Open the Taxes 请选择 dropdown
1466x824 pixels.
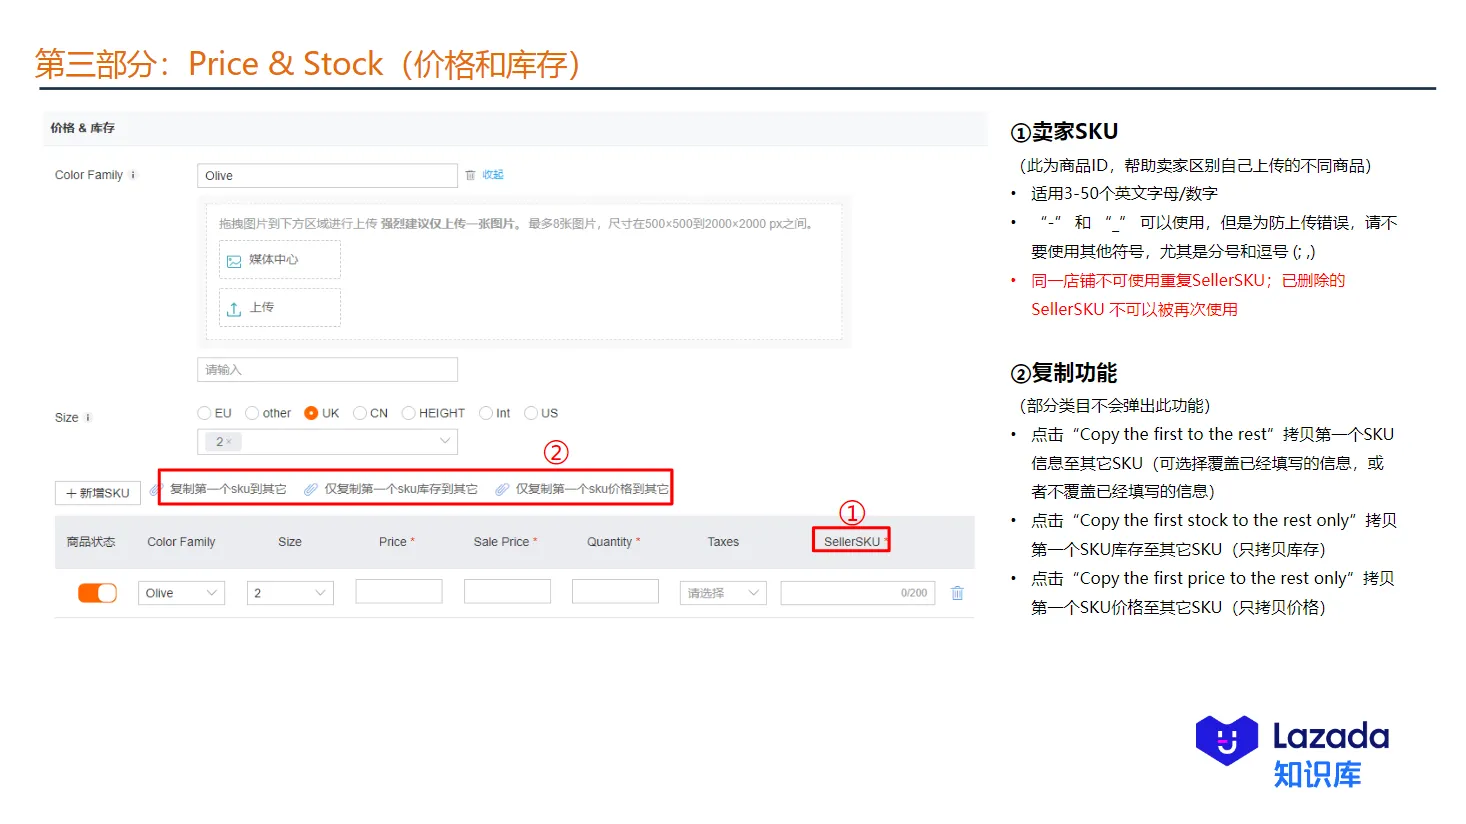[x=722, y=592]
